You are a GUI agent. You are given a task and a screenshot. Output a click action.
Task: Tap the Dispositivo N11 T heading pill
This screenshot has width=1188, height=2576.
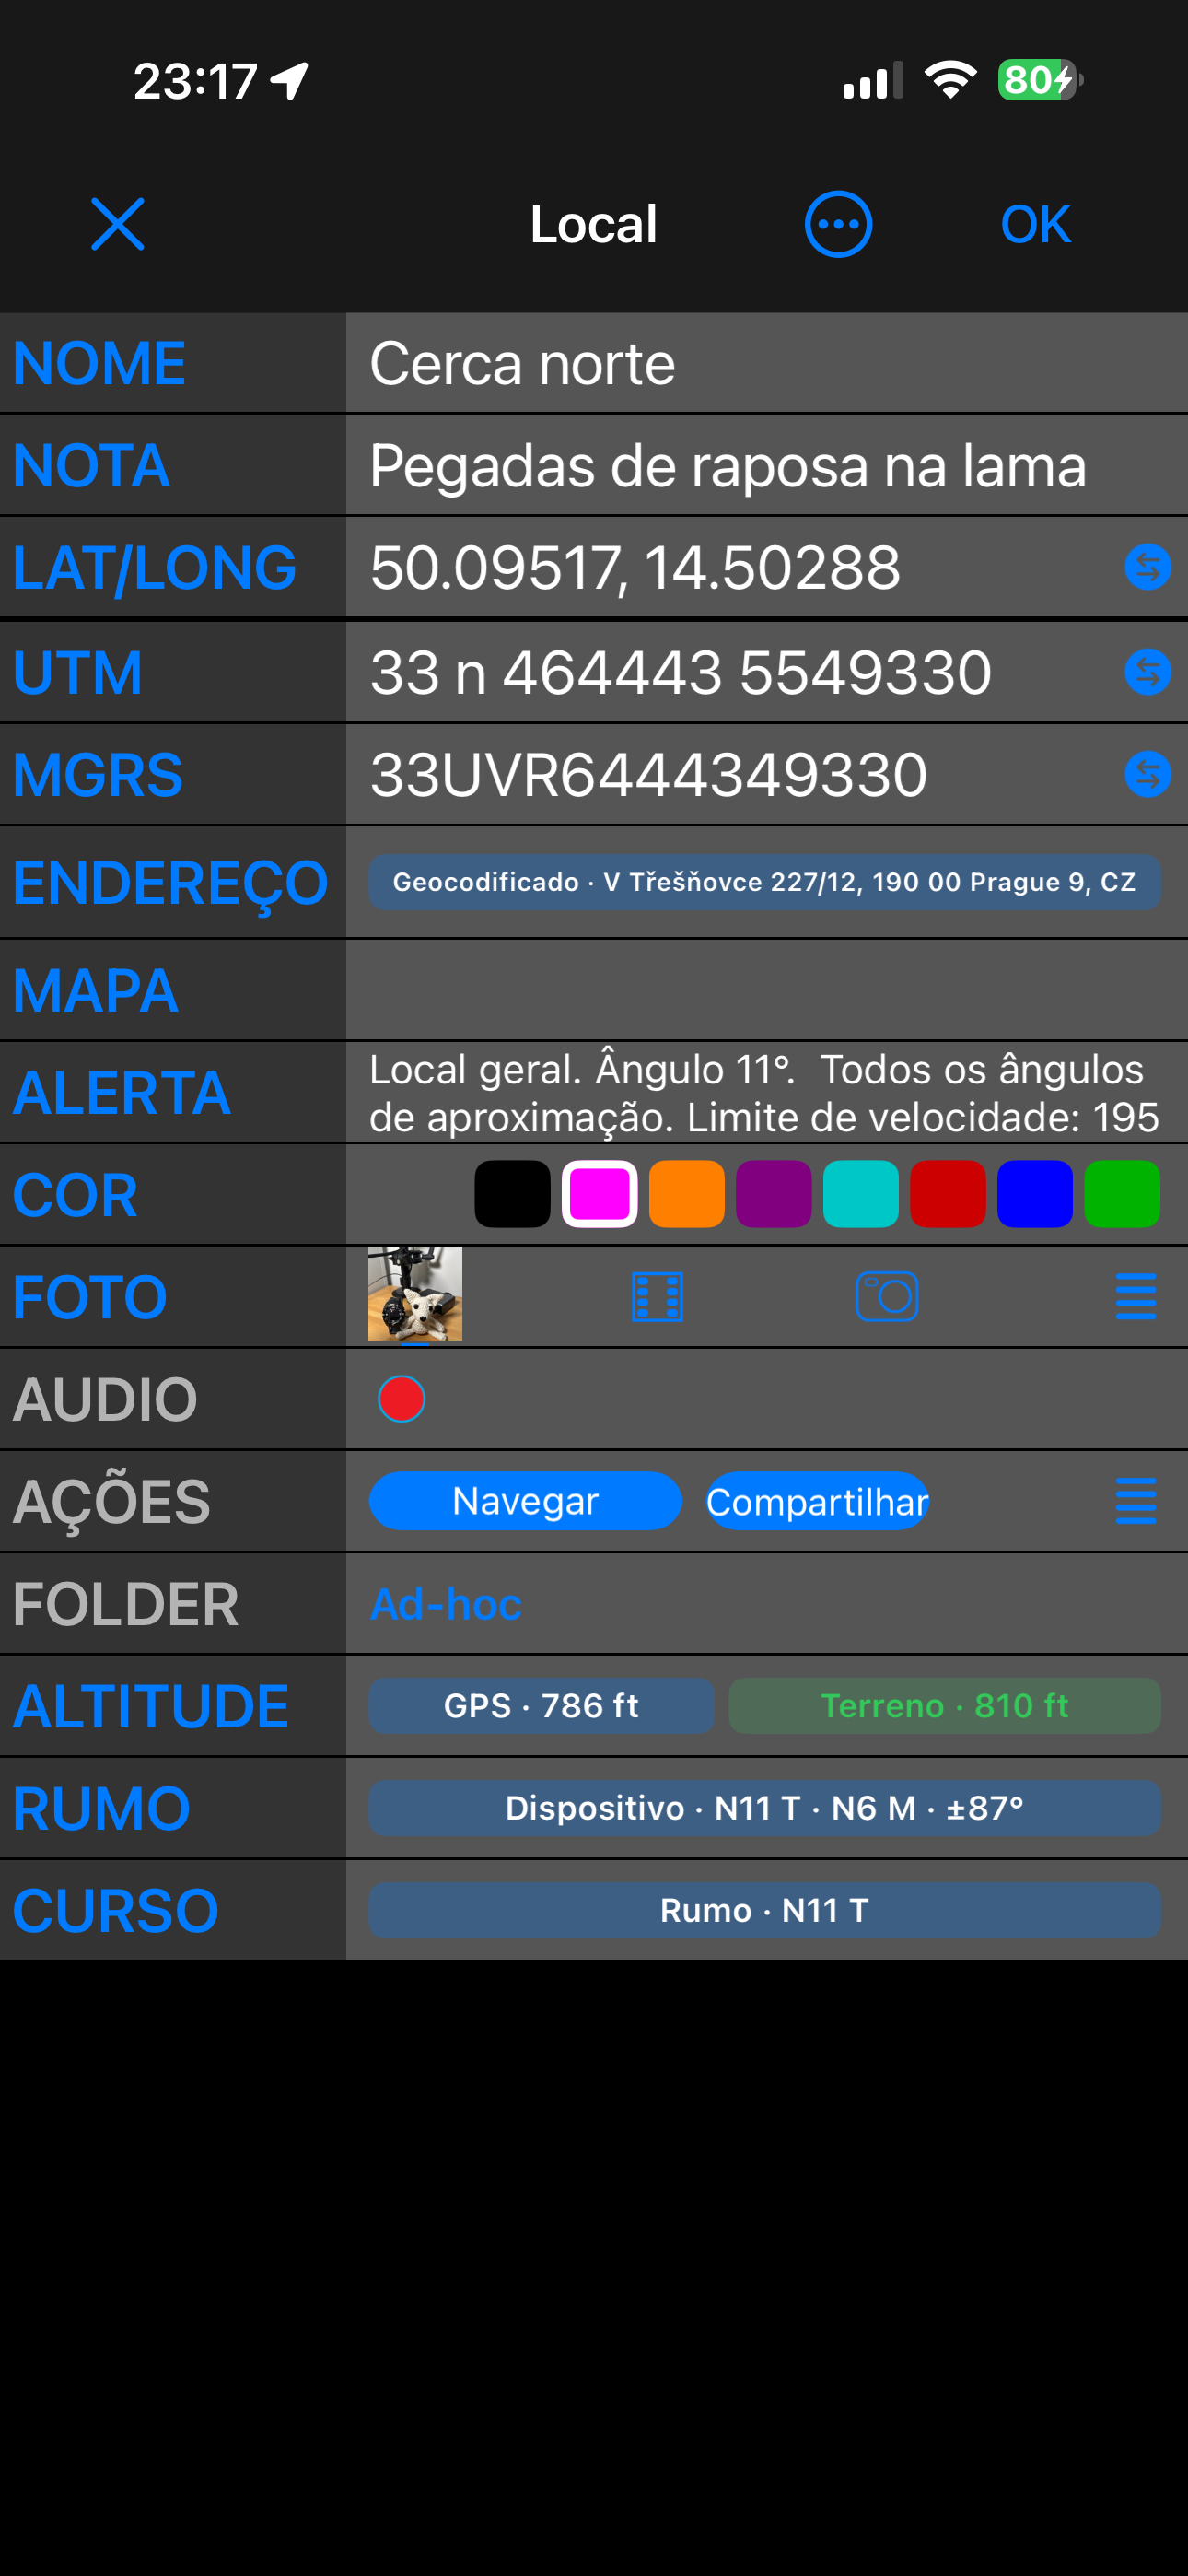765,1808
